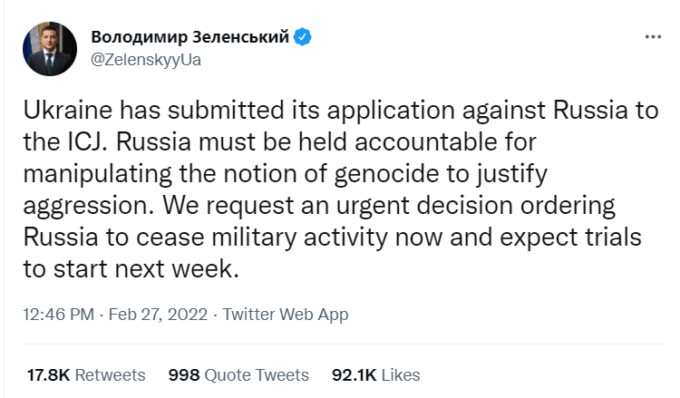The width and height of the screenshot is (680, 398).
Task: Click the Feb 27, 2022 date
Action: pos(158,314)
